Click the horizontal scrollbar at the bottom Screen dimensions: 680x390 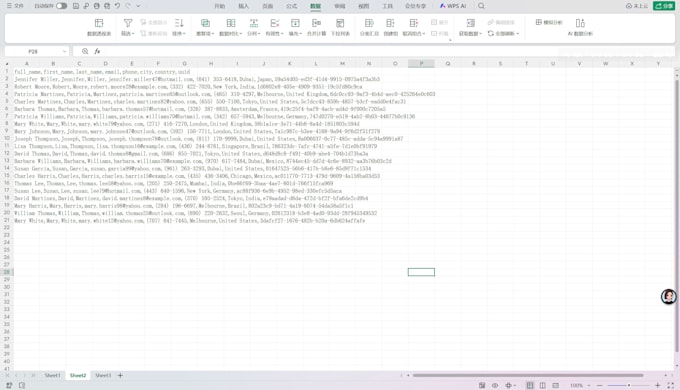coord(528,375)
